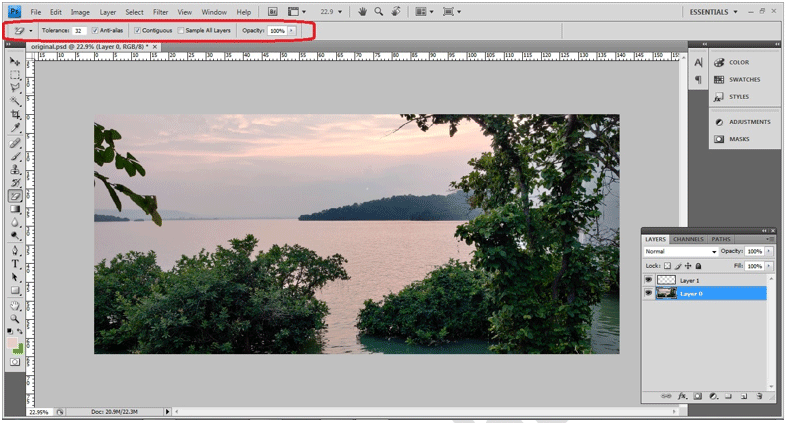Select the Move tool
Image resolution: width=786 pixels, height=423 pixels.
(x=15, y=62)
